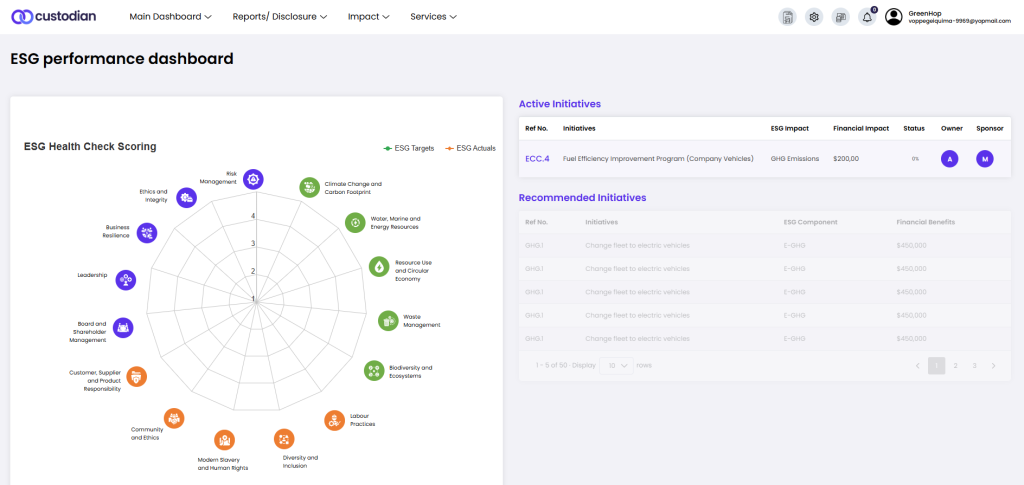
Task: Open the Reports/ Disclosure dropdown
Action: 279,17
